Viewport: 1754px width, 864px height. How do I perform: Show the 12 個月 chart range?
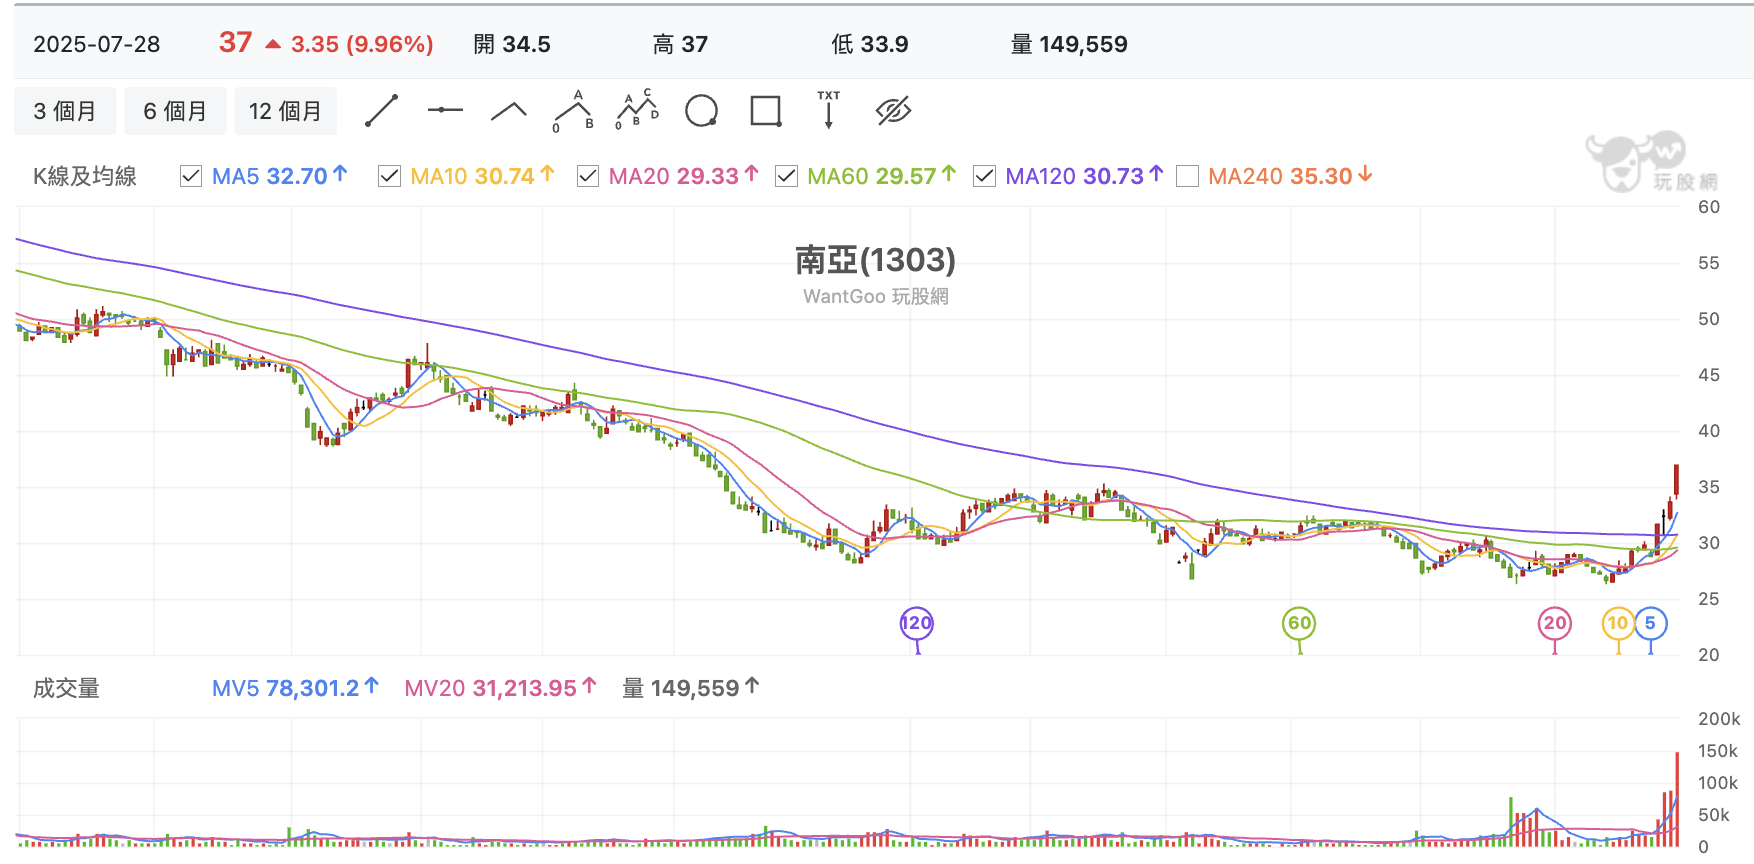(x=285, y=111)
